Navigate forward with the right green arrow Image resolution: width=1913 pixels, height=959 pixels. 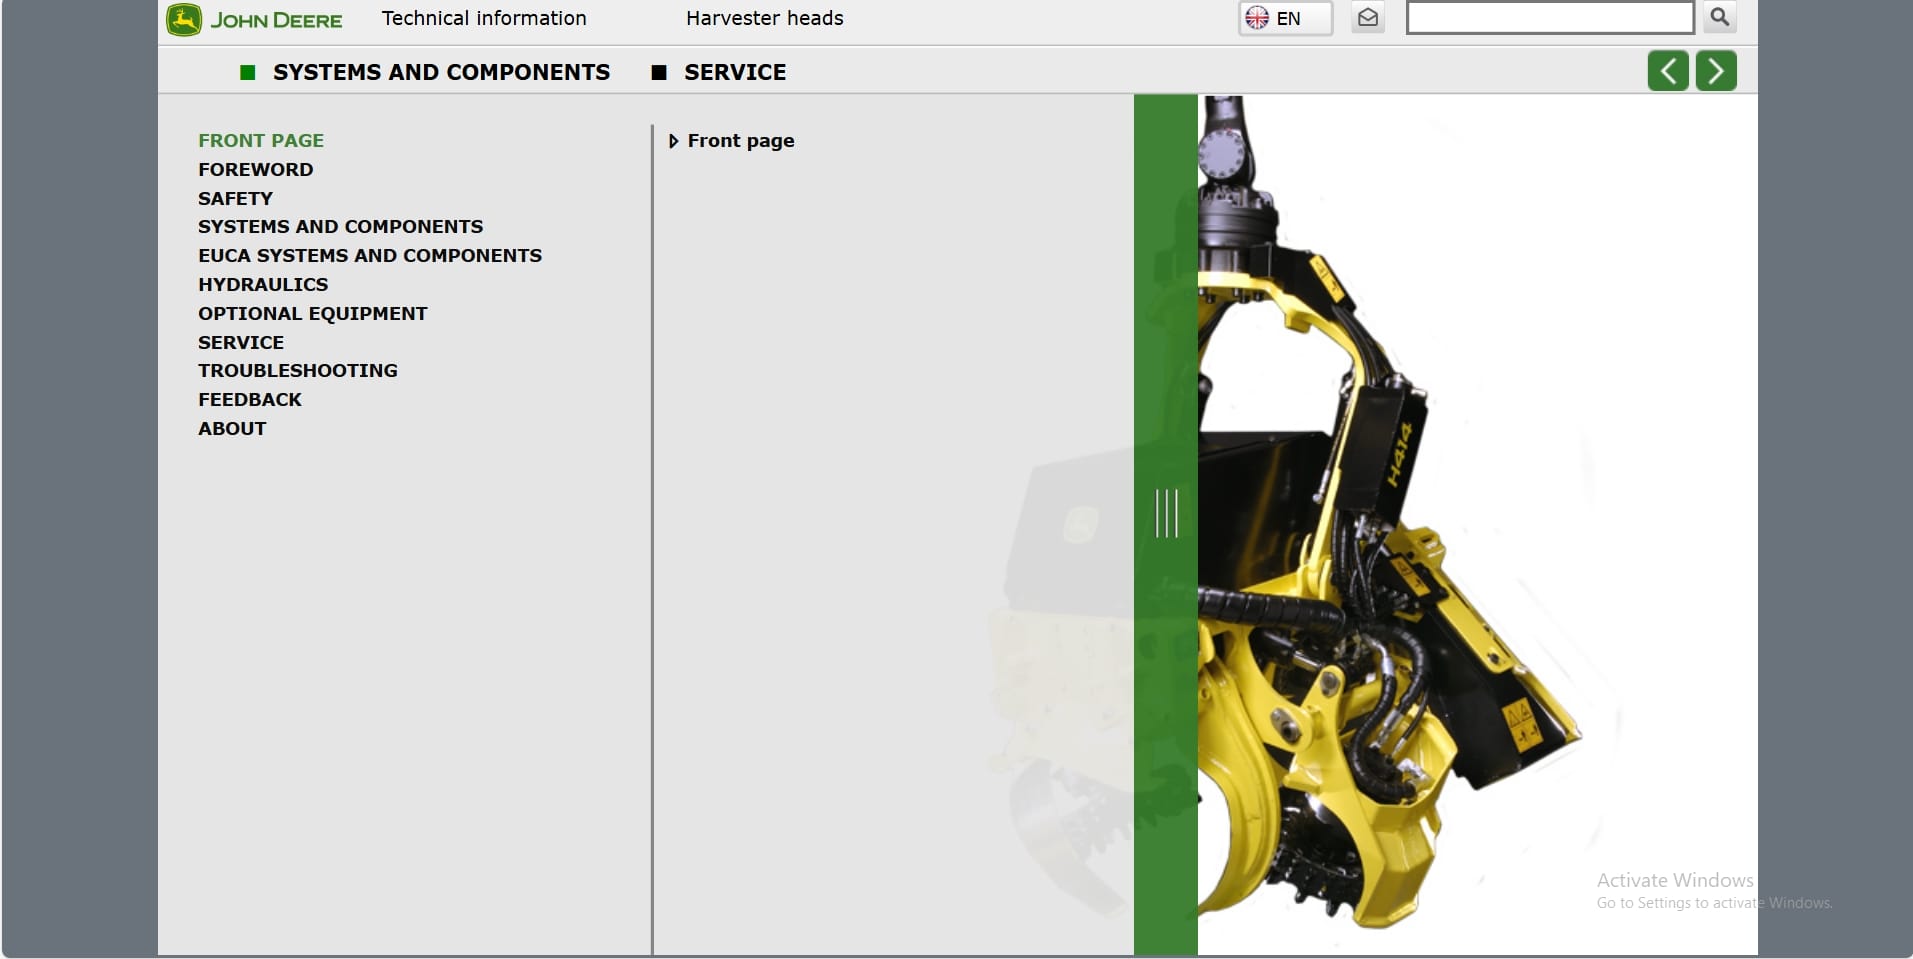click(x=1716, y=70)
